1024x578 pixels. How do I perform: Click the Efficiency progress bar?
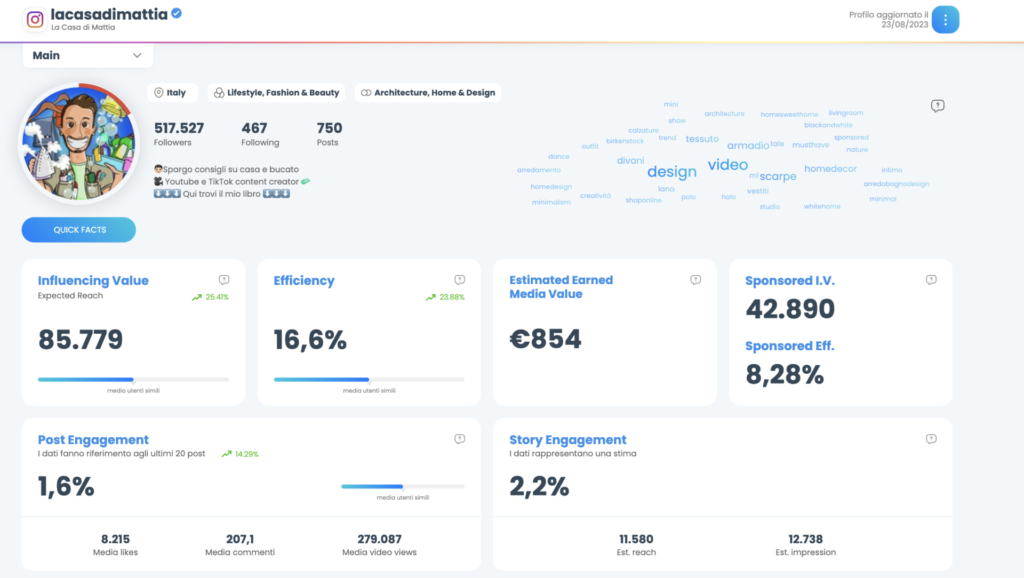(369, 379)
